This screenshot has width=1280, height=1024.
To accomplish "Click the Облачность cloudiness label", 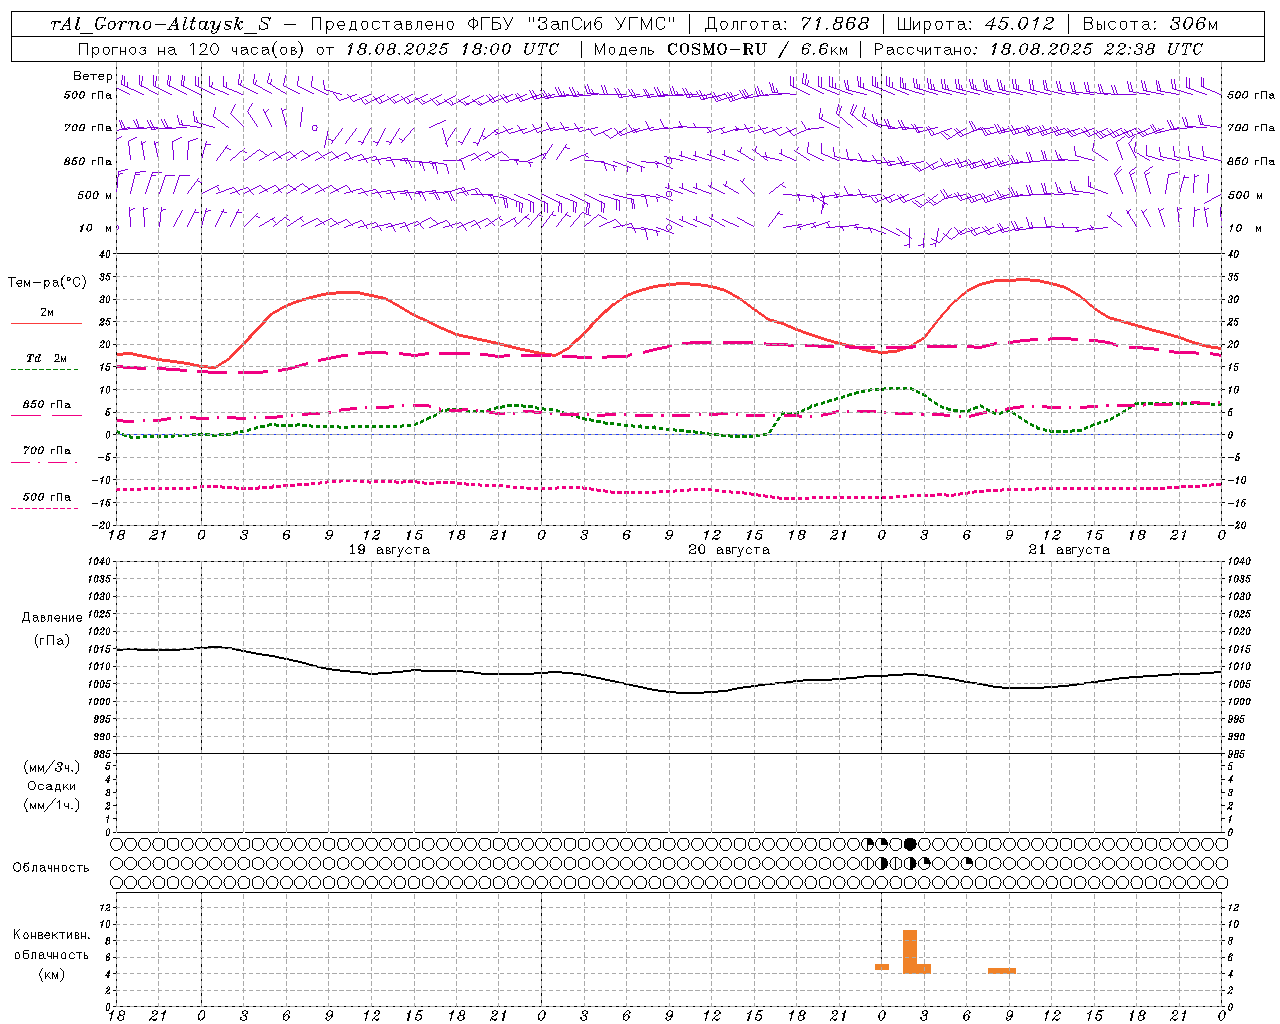I will 51,868.
